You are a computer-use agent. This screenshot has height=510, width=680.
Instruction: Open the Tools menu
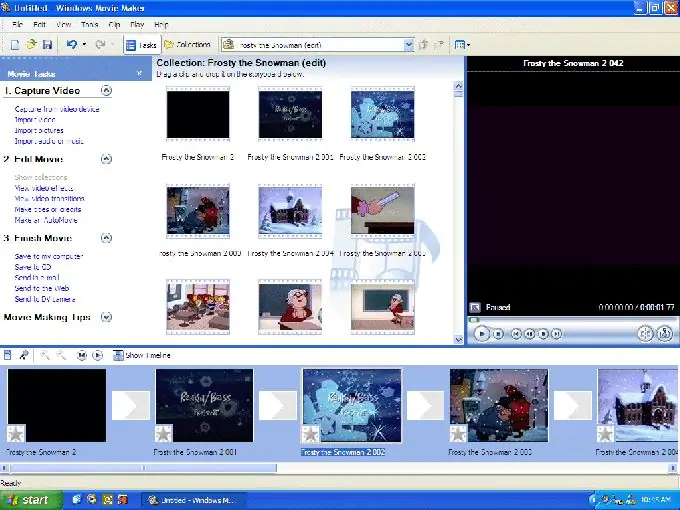click(89, 25)
